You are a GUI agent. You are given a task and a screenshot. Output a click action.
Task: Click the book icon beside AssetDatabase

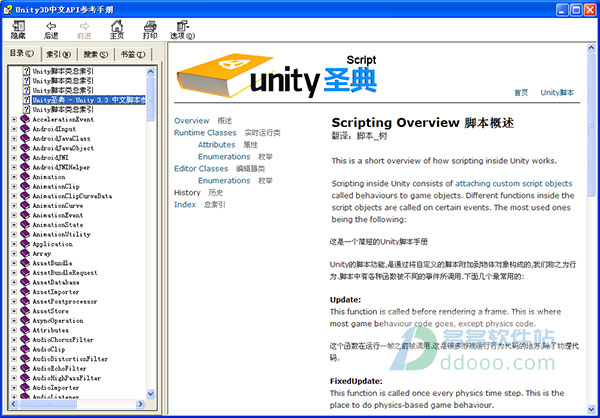click(25, 282)
